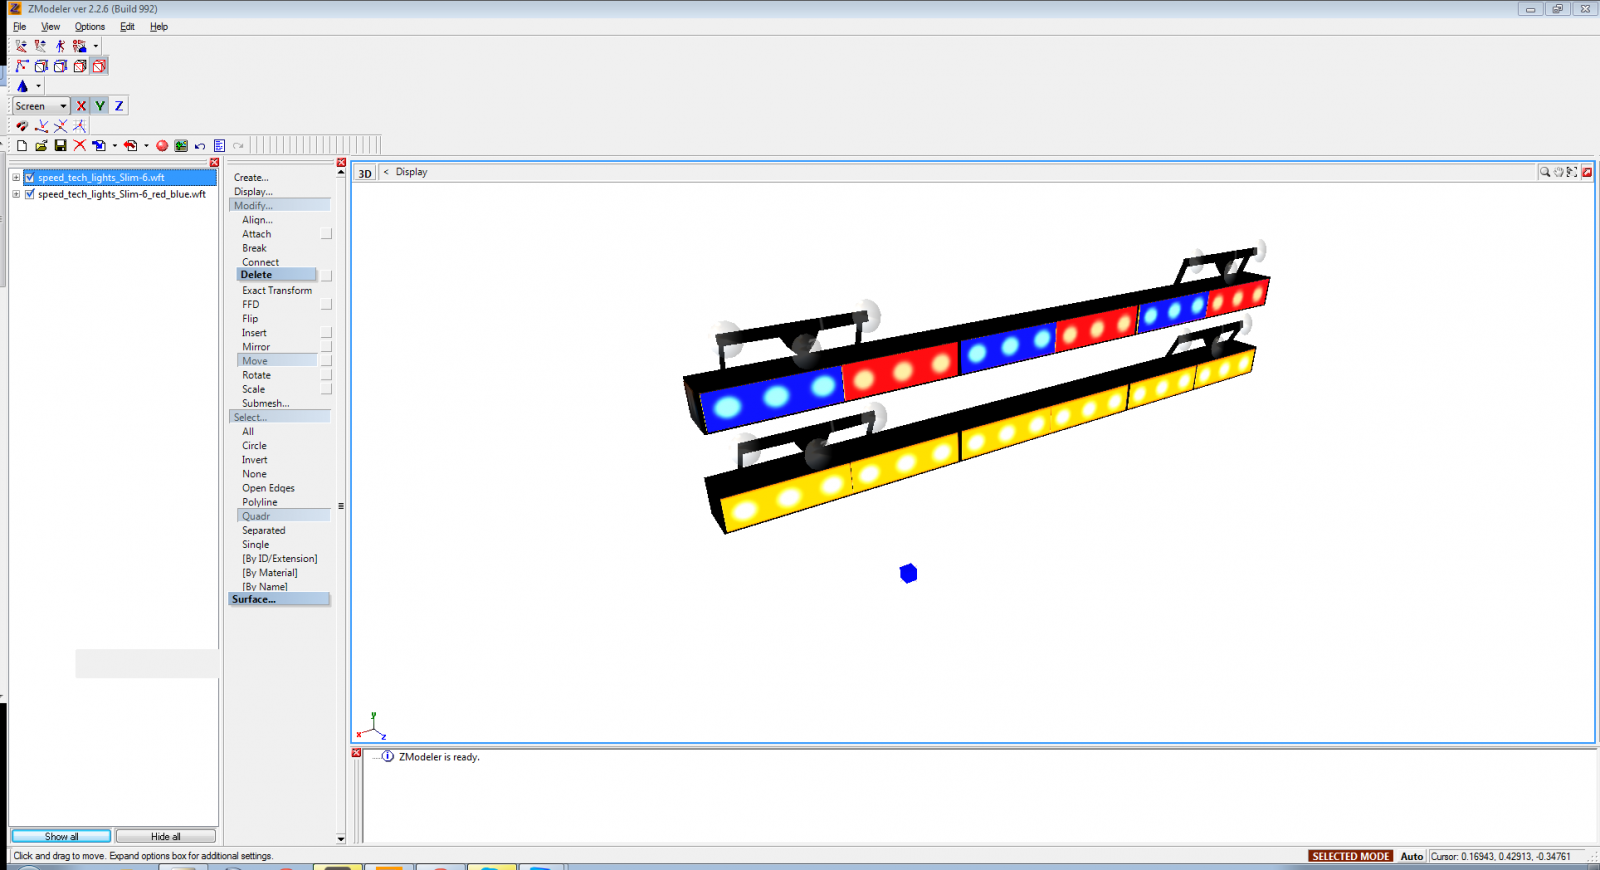Image resolution: width=1600 pixels, height=870 pixels.
Task: Open a file with the folder icon
Action: pos(41,146)
